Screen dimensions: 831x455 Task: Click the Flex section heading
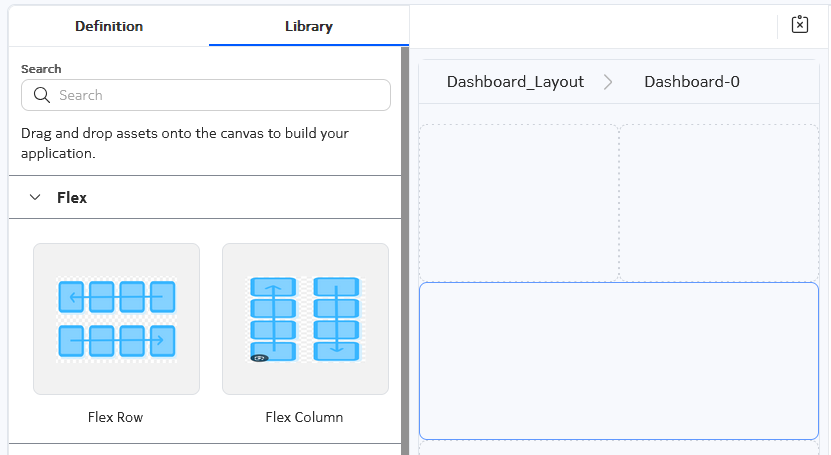pyautogui.click(x=72, y=198)
